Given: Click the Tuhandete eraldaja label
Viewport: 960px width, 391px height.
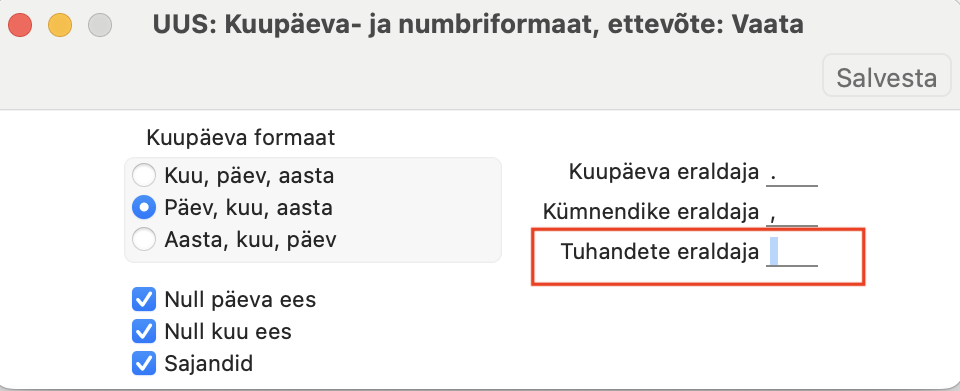Looking at the screenshot, I should point(660,251).
